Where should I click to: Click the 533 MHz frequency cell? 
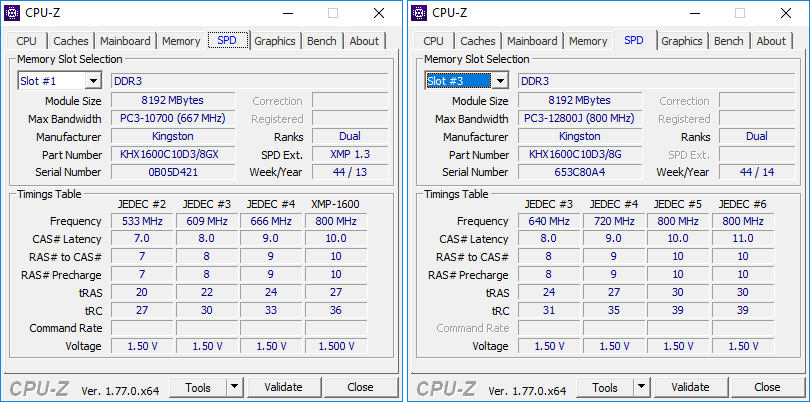click(143, 221)
